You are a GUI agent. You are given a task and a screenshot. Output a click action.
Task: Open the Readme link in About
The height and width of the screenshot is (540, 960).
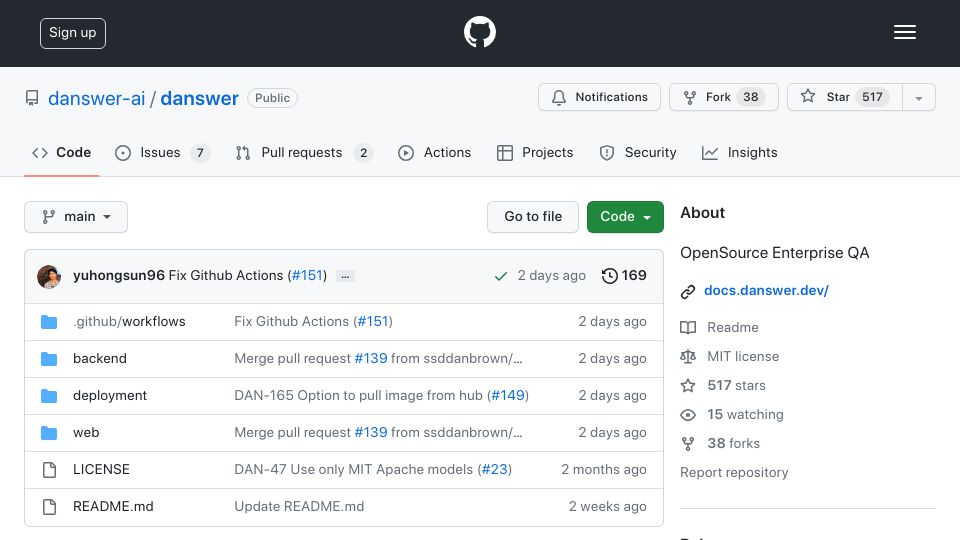click(x=733, y=327)
